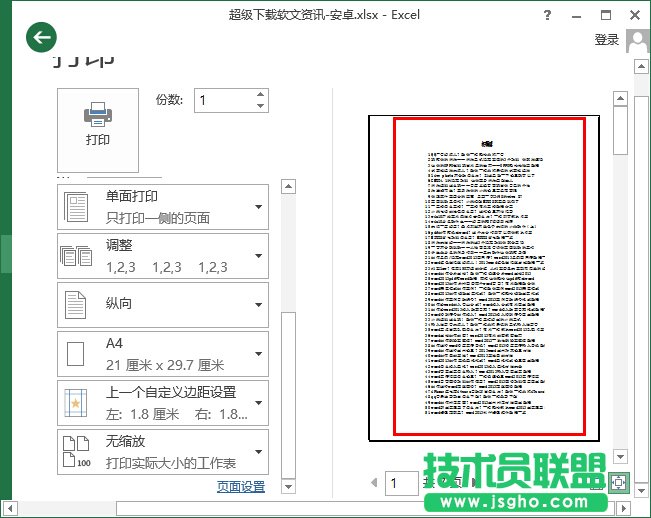This screenshot has height=518, width=651.
Task: Increase copies using the up spinner arrow
Action: (261, 94)
